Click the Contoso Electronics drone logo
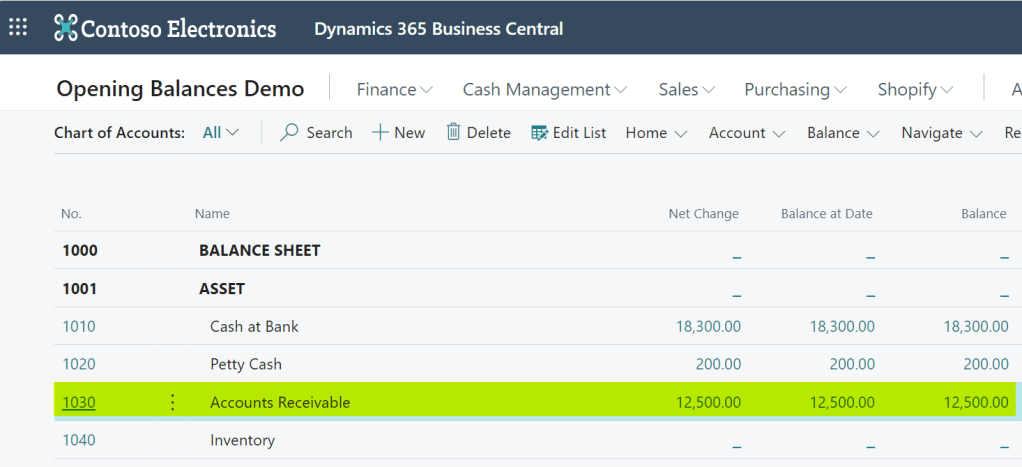The image size is (1022, 467). 66,28
